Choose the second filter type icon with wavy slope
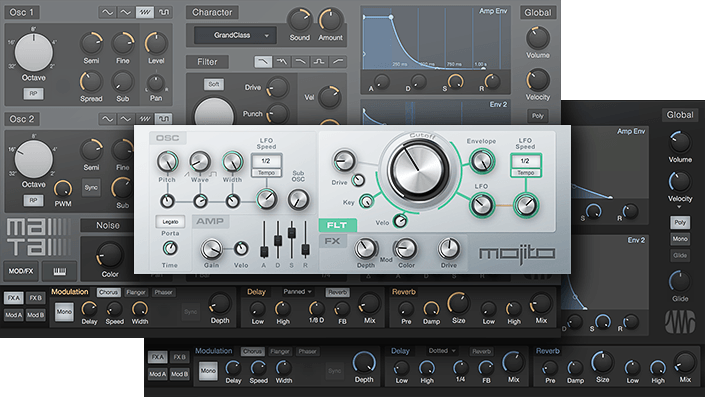The height and width of the screenshot is (397, 705). pyautogui.click(x=282, y=62)
